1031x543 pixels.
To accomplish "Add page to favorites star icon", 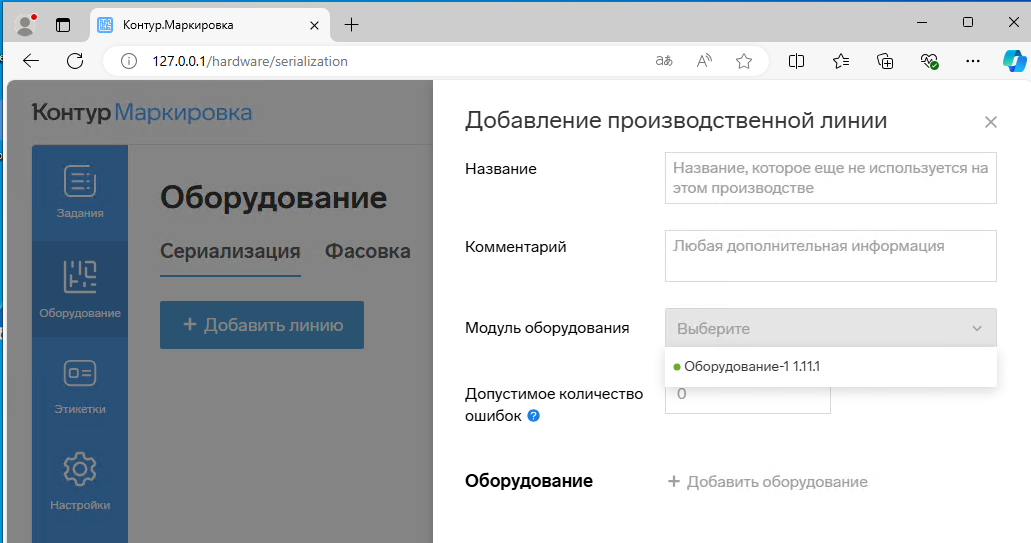I will [743, 61].
